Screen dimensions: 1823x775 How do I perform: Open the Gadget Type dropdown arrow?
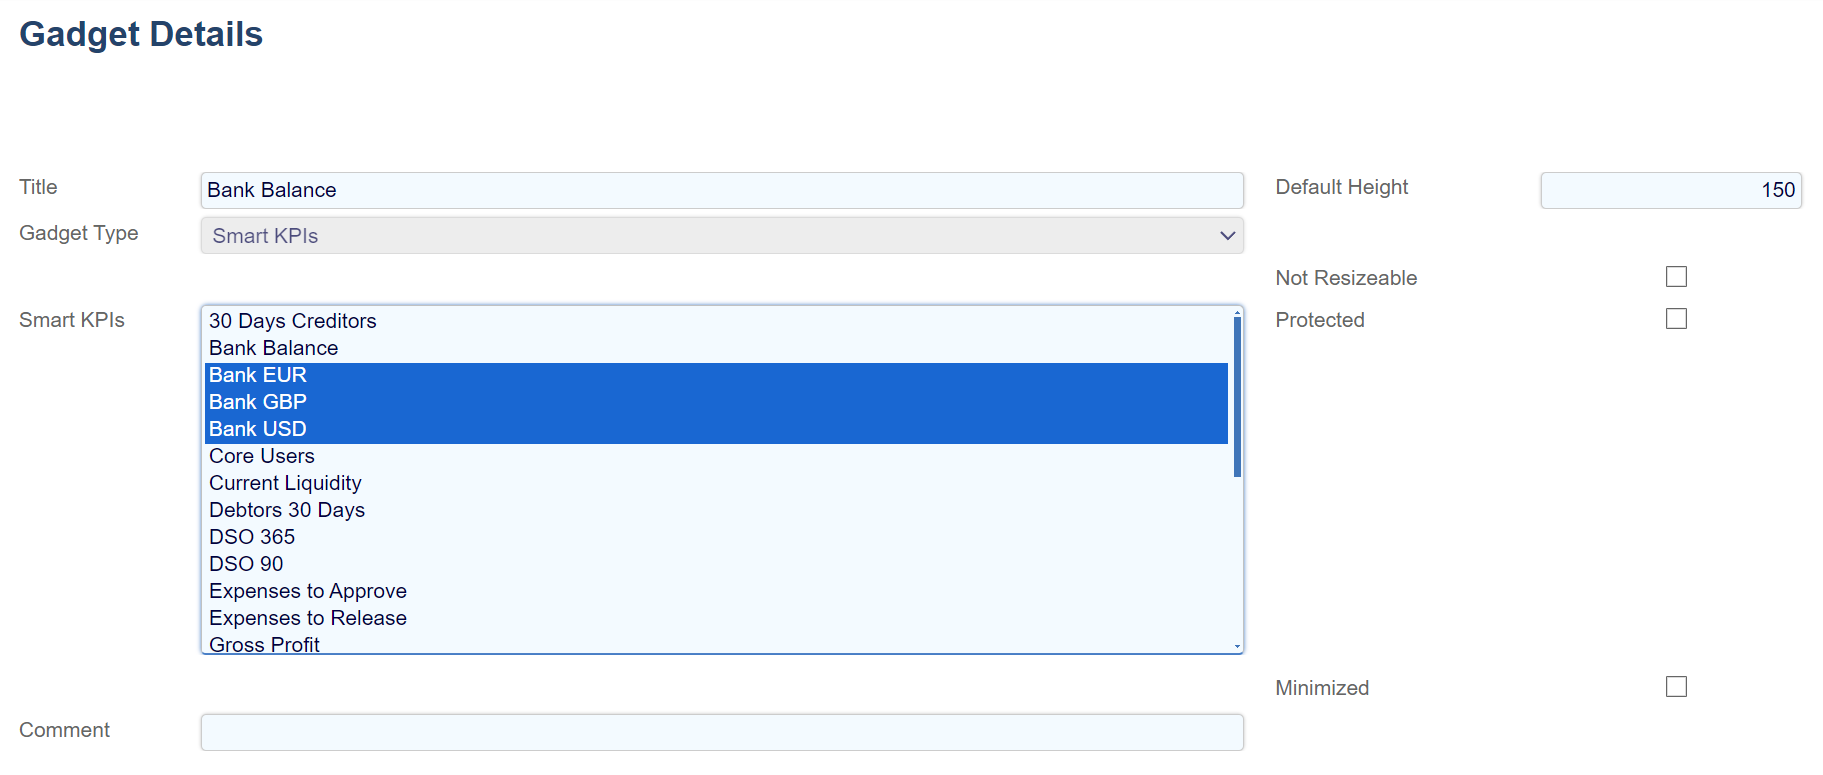pos(1227,236)
